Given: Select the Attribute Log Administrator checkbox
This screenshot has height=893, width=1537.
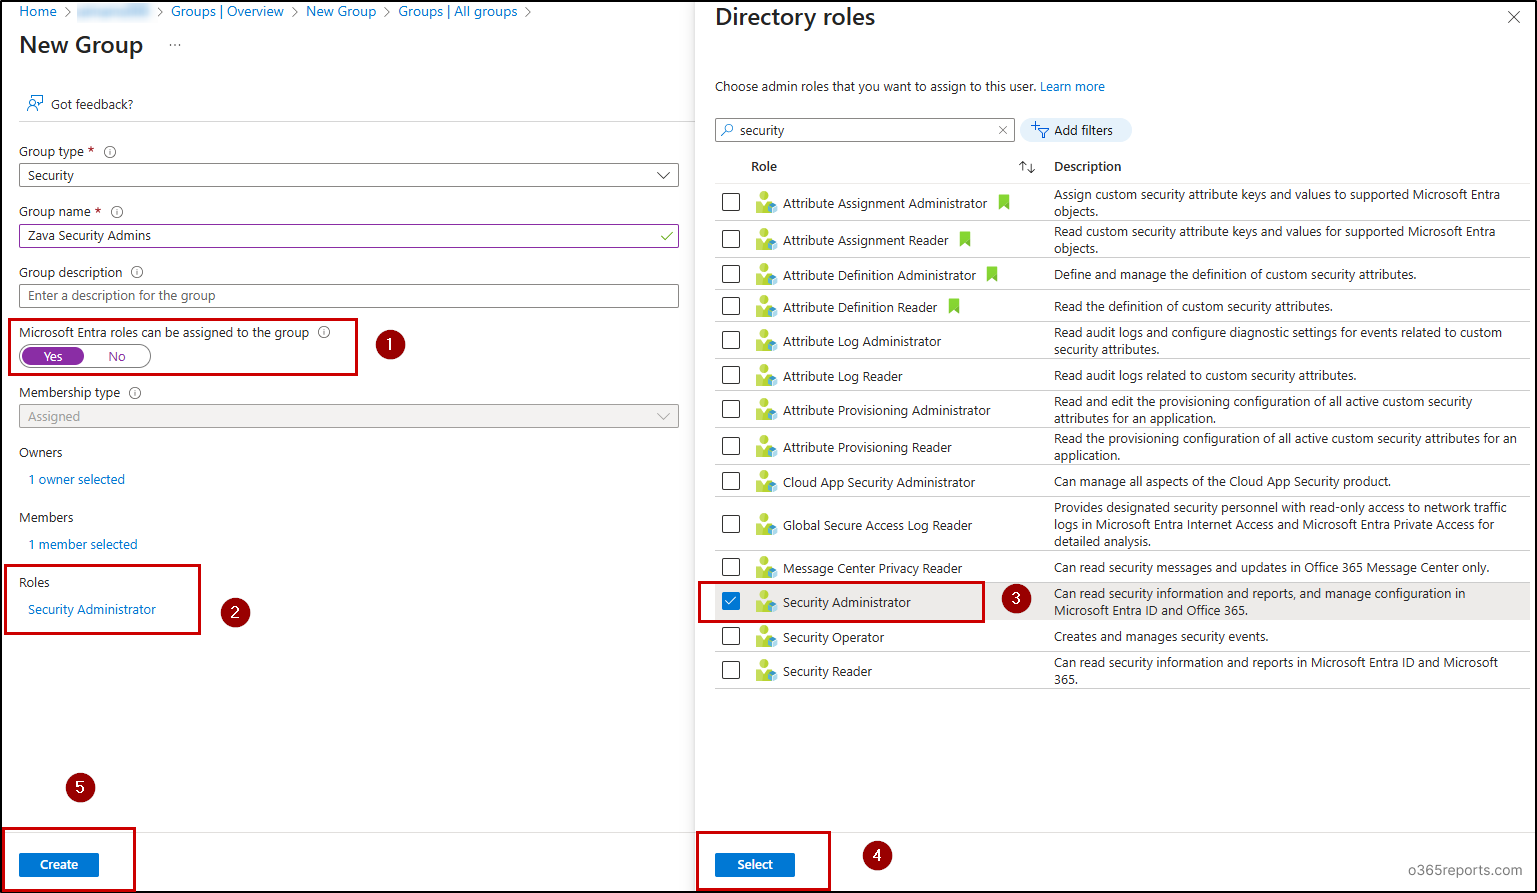Looking at the screenshot, I should pyautogui.click(x=731, y=340).
